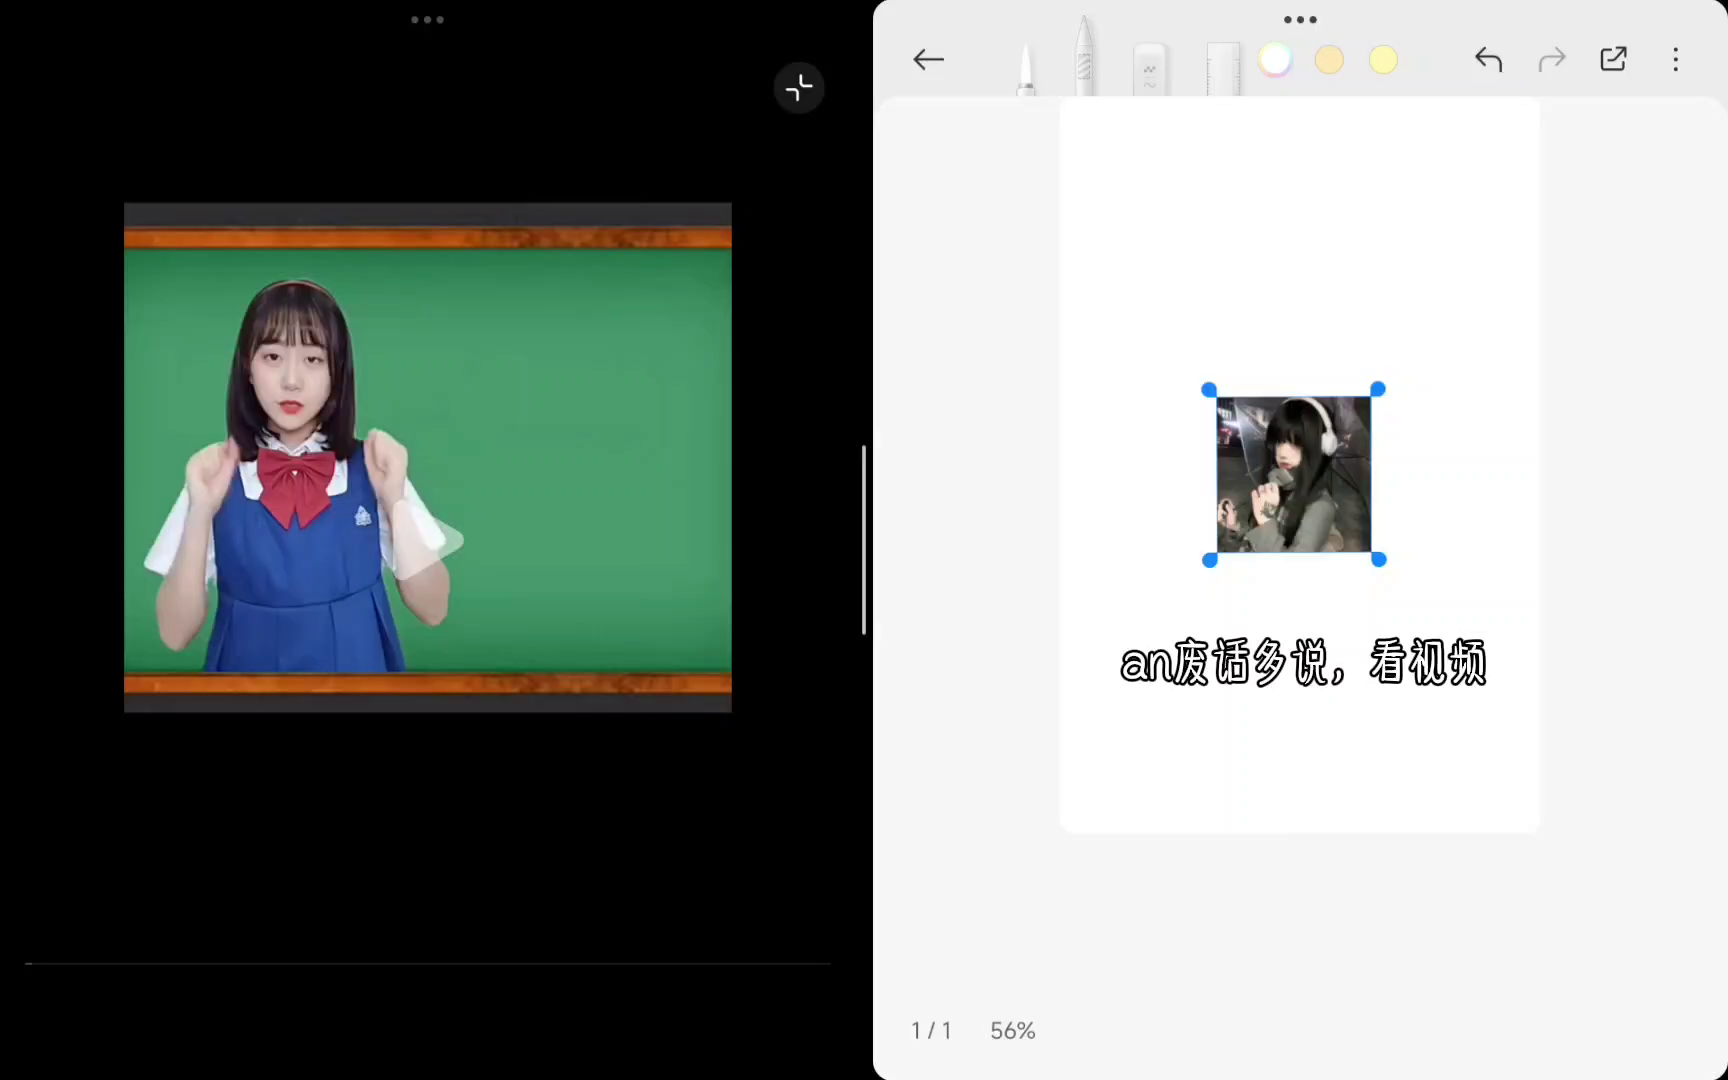Open the three-dot vertical overflow menu

[x=1676, y=60]
